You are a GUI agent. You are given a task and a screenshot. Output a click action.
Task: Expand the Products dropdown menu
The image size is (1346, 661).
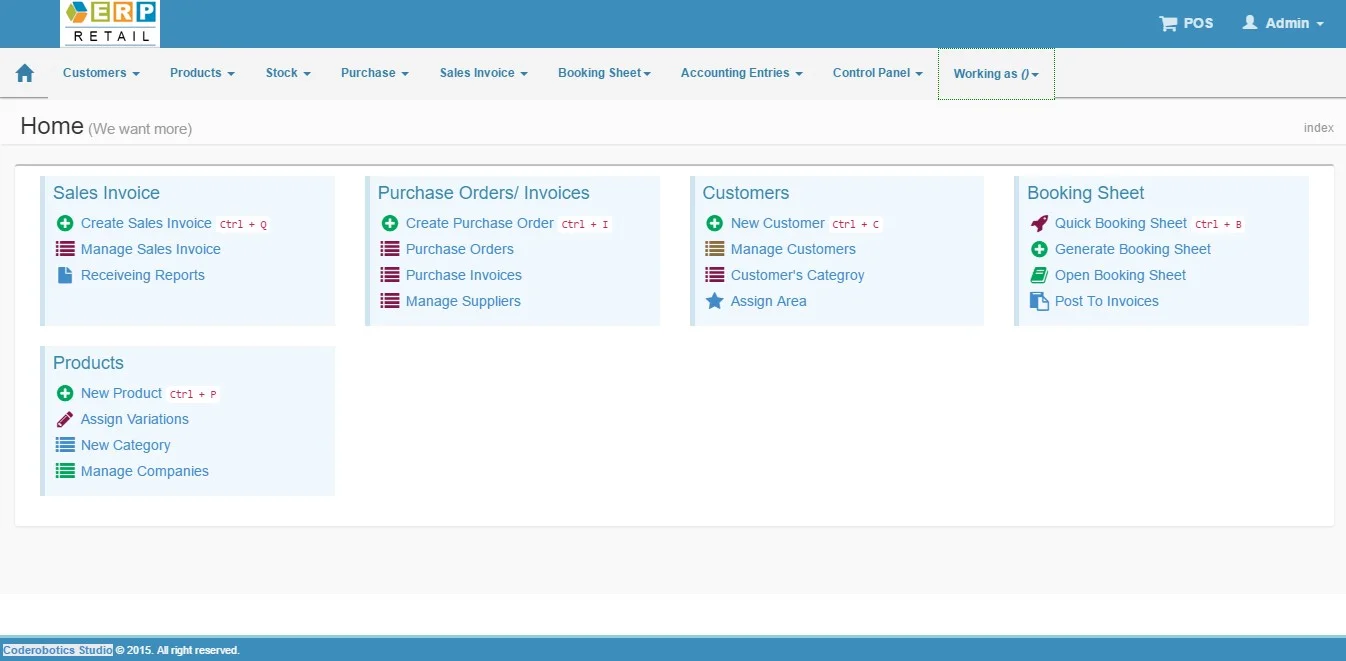click(202, 73)
